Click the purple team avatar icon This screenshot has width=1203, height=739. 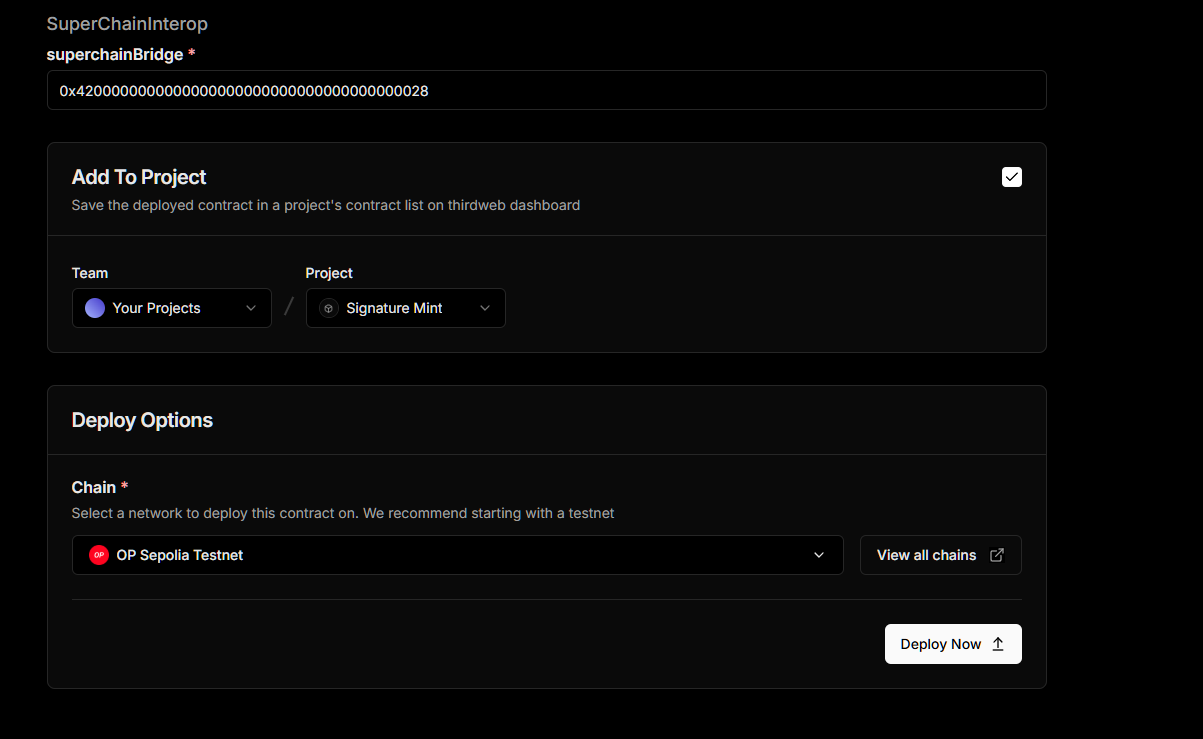(x=95, y=308)
